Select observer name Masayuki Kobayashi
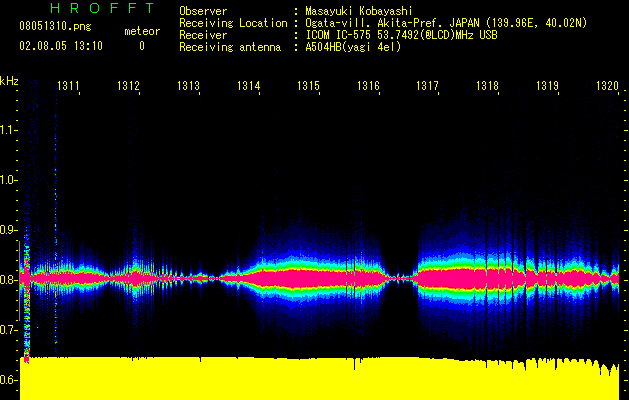This screenshot has width=629, height=400. tap(359, 11)
